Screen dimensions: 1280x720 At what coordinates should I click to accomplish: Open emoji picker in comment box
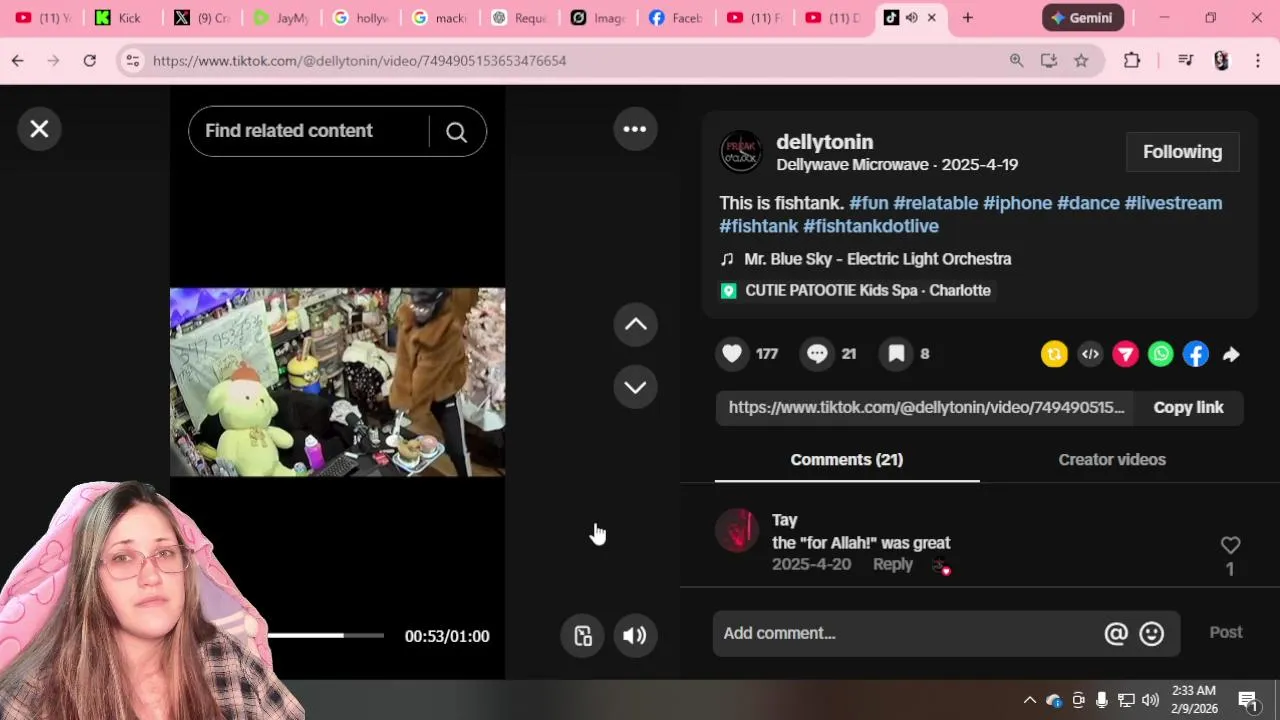coord(1152,633)
